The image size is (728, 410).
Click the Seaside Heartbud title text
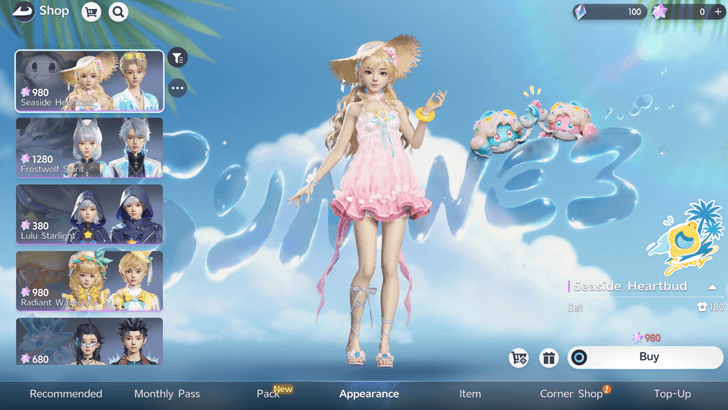[x=630, y=286]
